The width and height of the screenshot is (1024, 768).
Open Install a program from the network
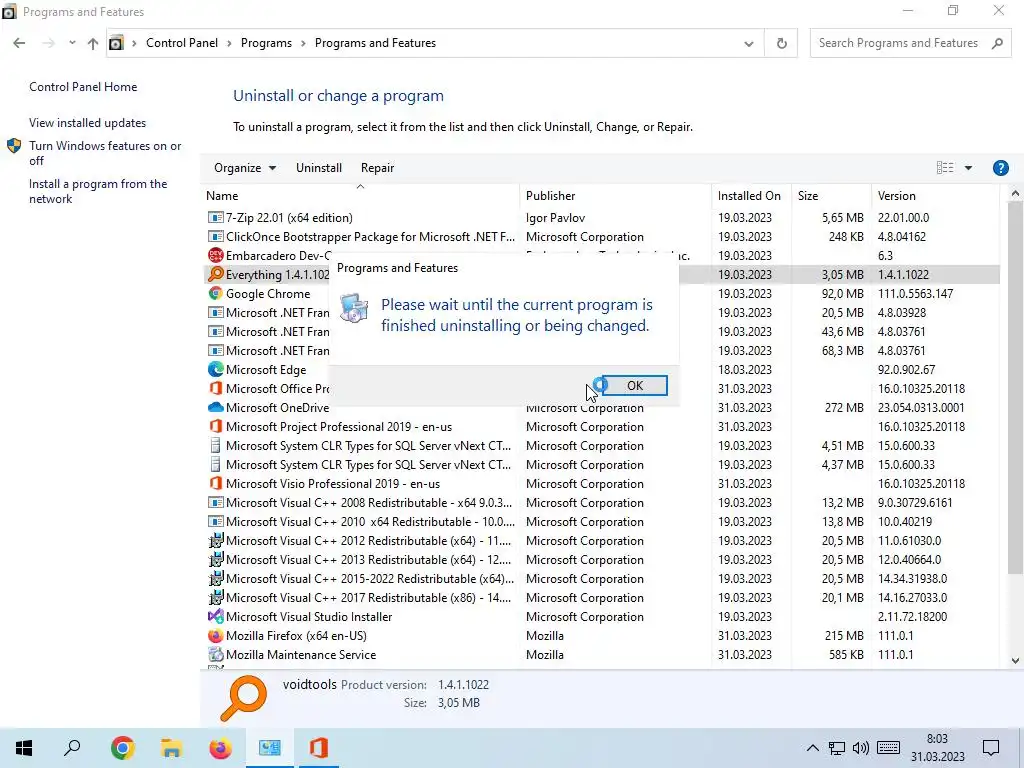click(x=98, y=191)
